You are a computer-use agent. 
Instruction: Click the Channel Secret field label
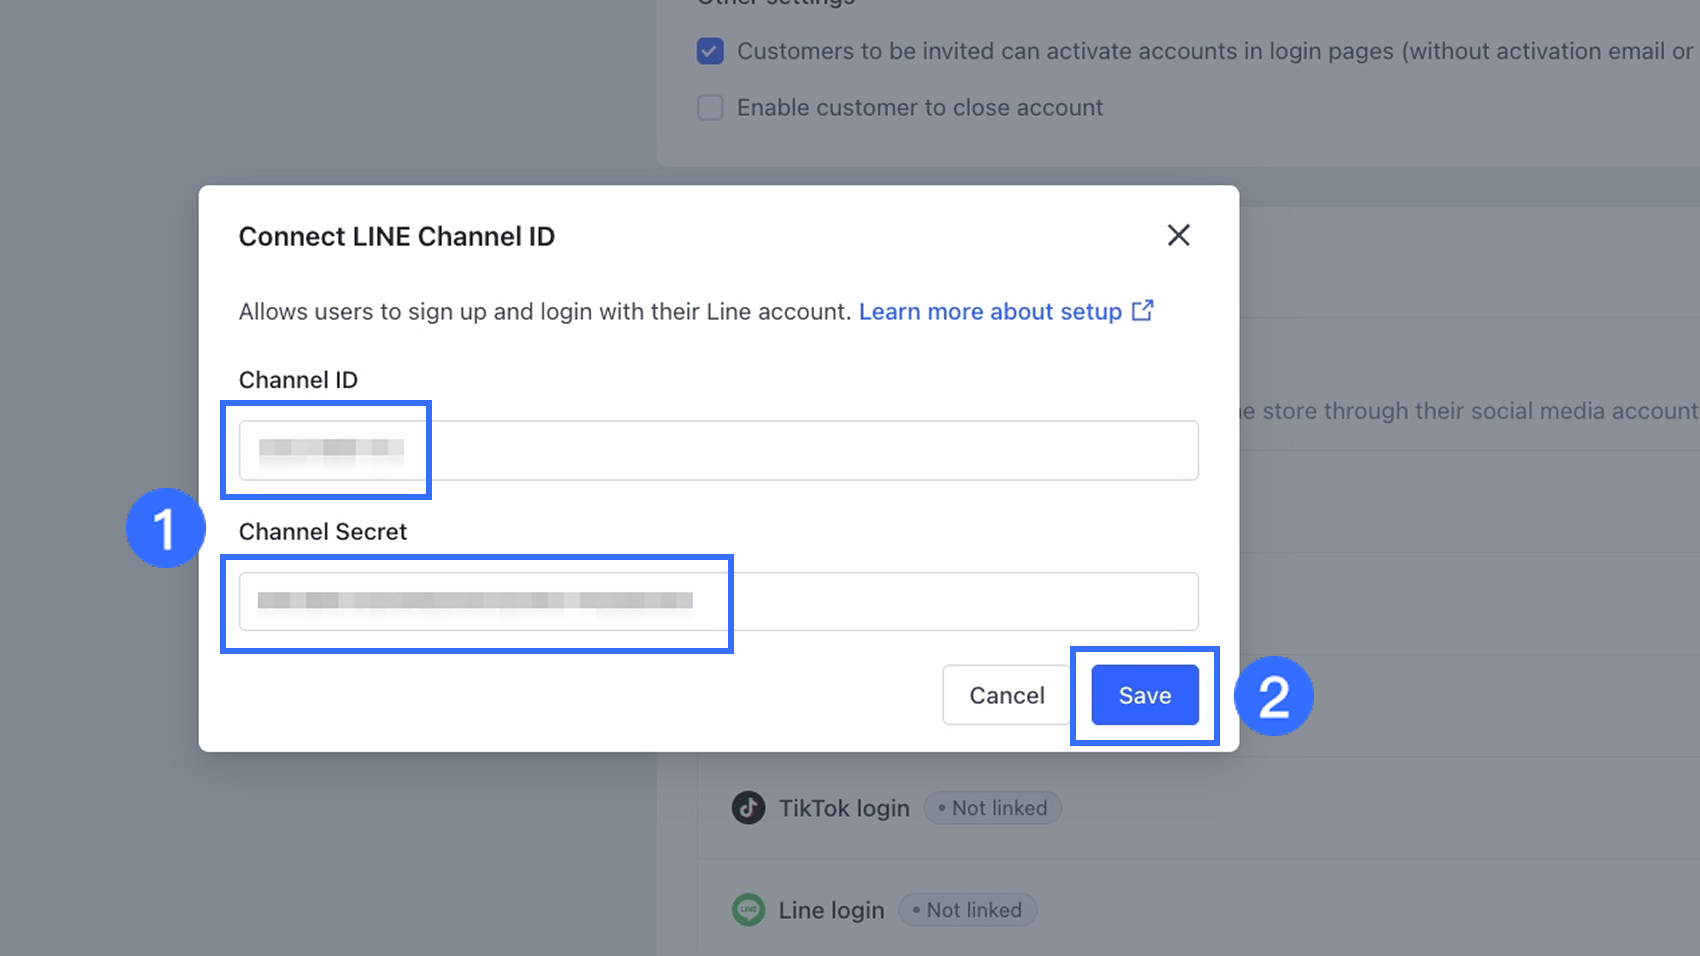(x=322, y=532)
